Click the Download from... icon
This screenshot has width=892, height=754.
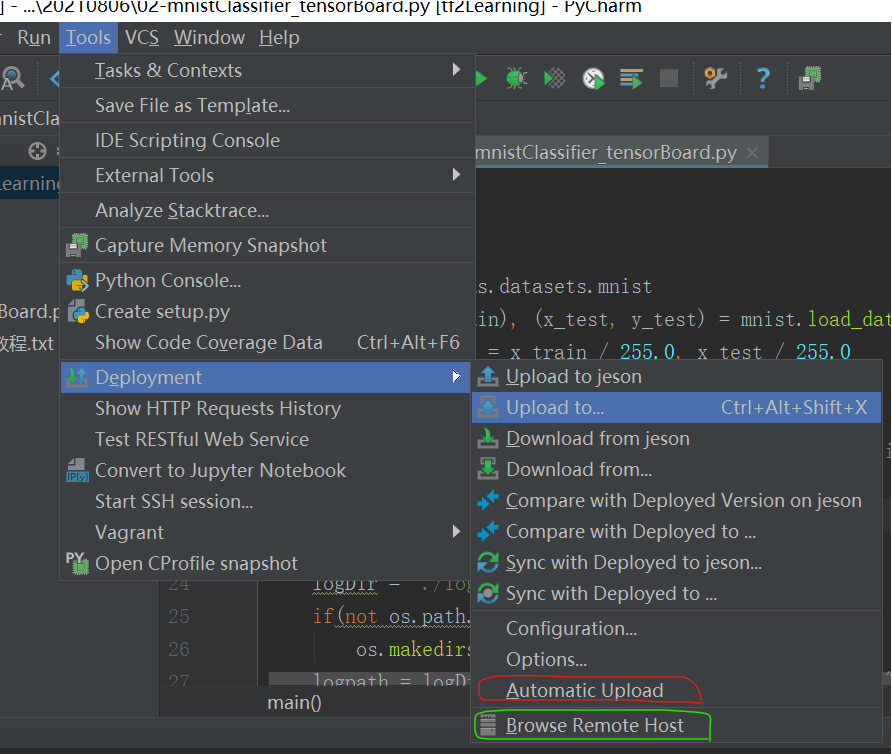pos(488,469)
